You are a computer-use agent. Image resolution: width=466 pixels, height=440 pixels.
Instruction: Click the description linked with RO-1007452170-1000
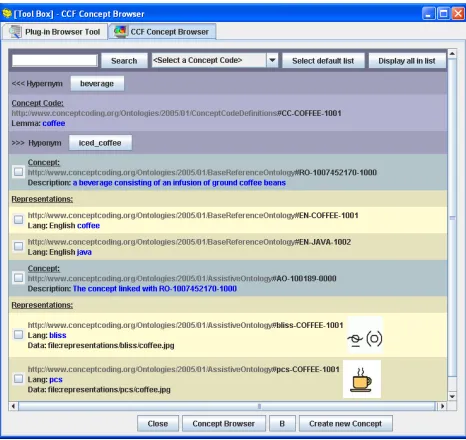(x=155, y=289)
